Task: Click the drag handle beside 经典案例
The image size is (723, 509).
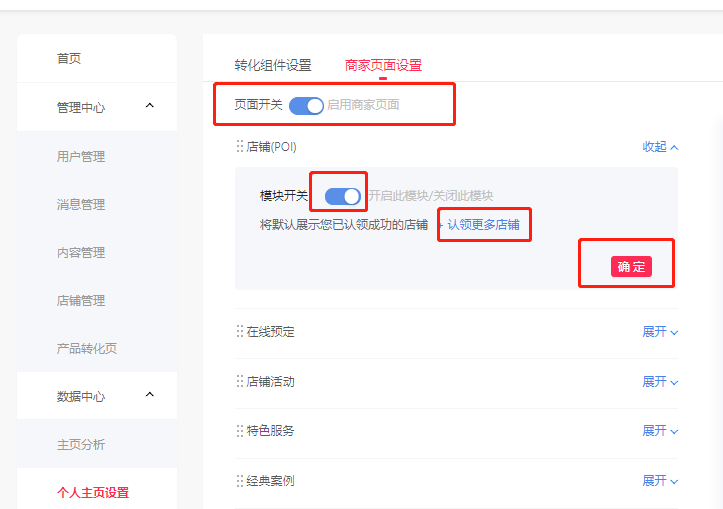Action: tap(240, 481)
